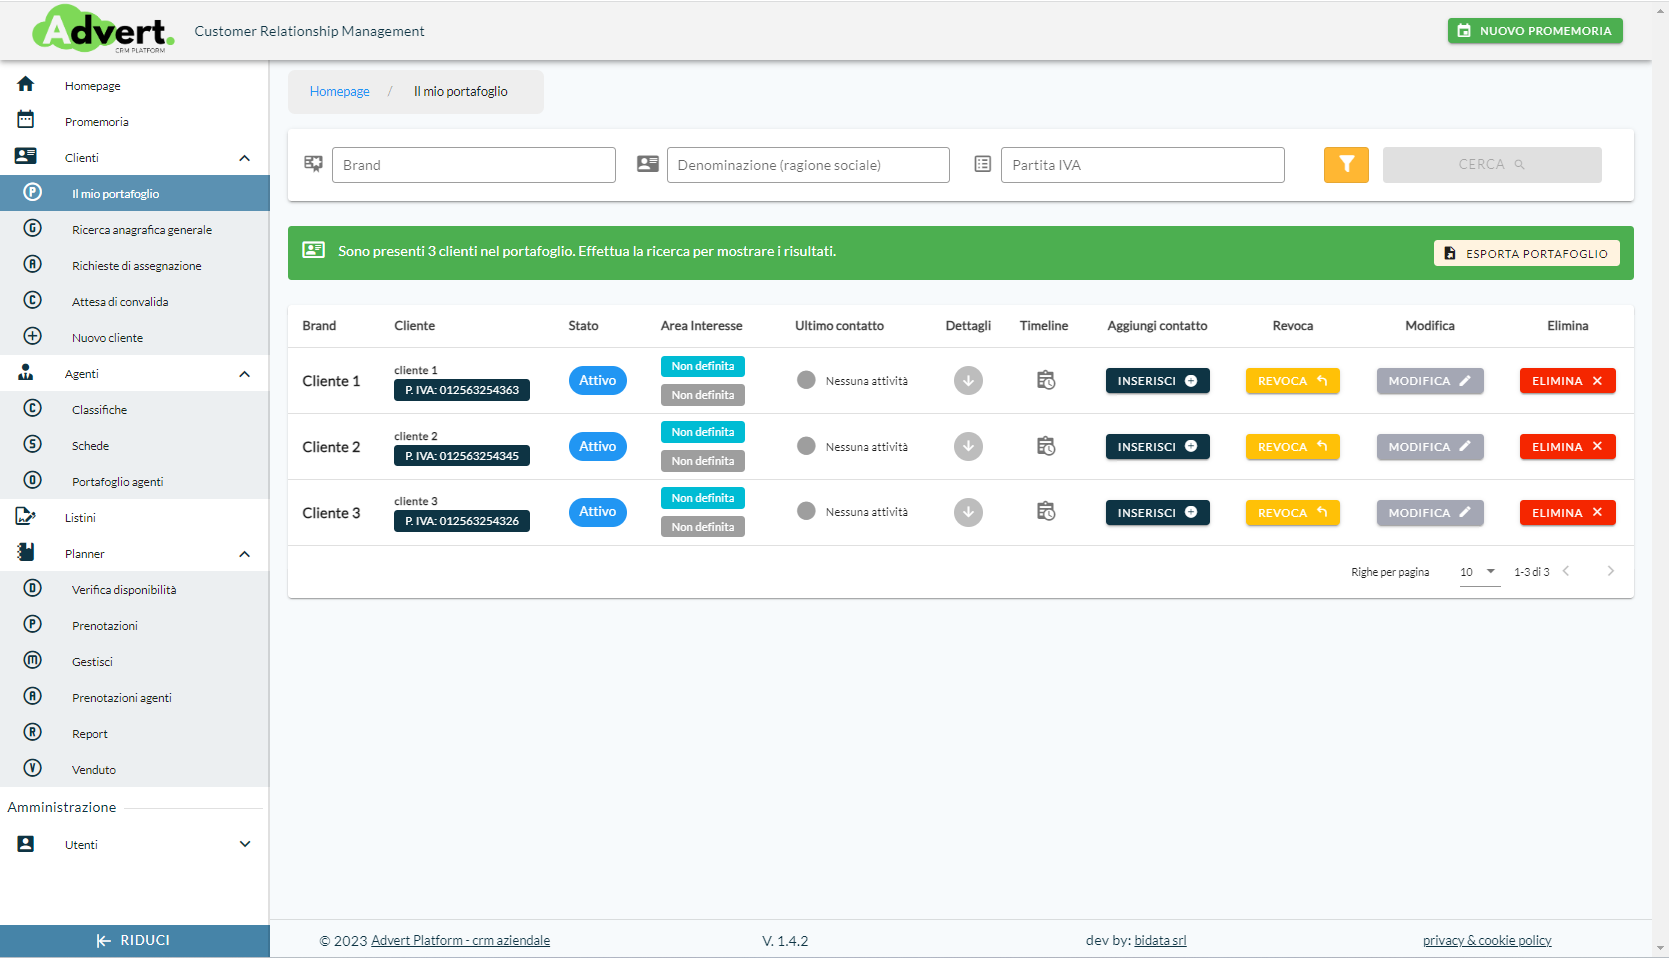The height and width of the screenshot is (958, 1669).
Task: Click the Promemoria calendar icon
Action: (26, 121)
